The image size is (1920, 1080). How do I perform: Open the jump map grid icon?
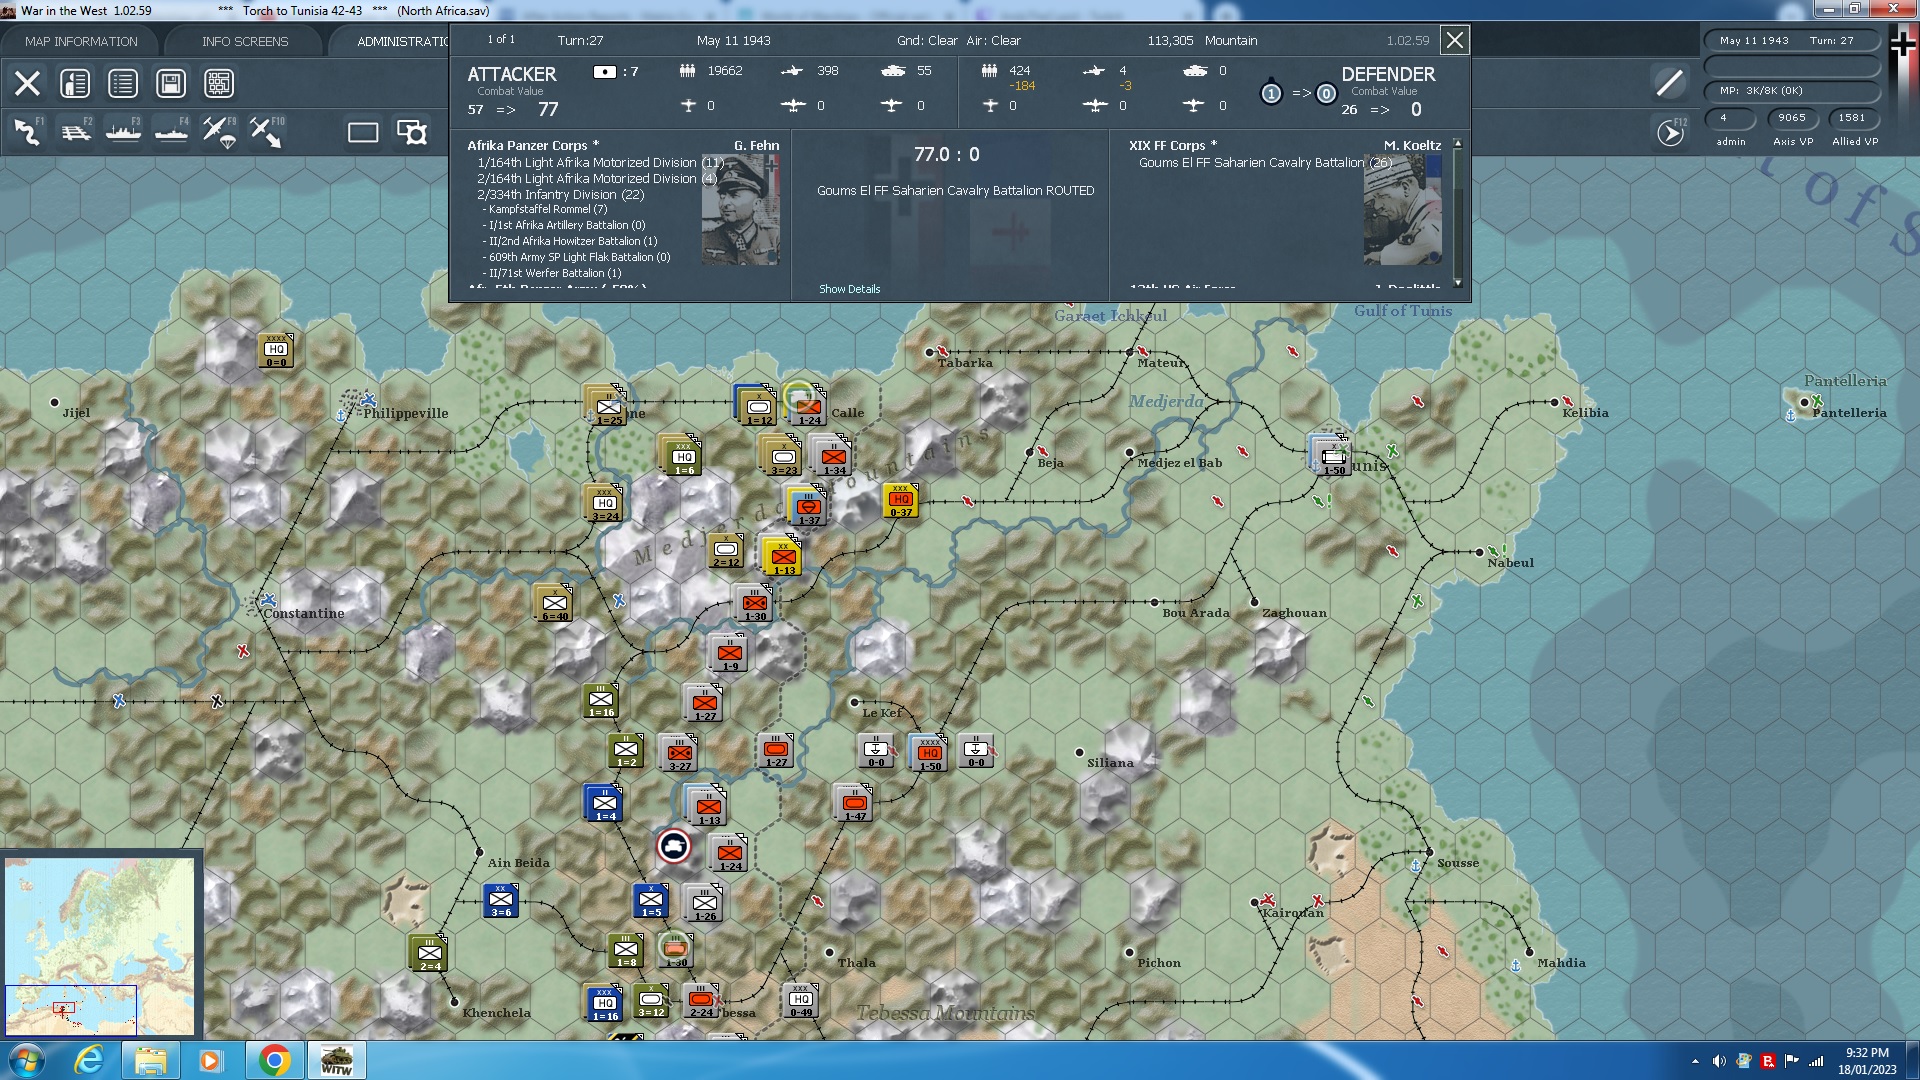218,83
